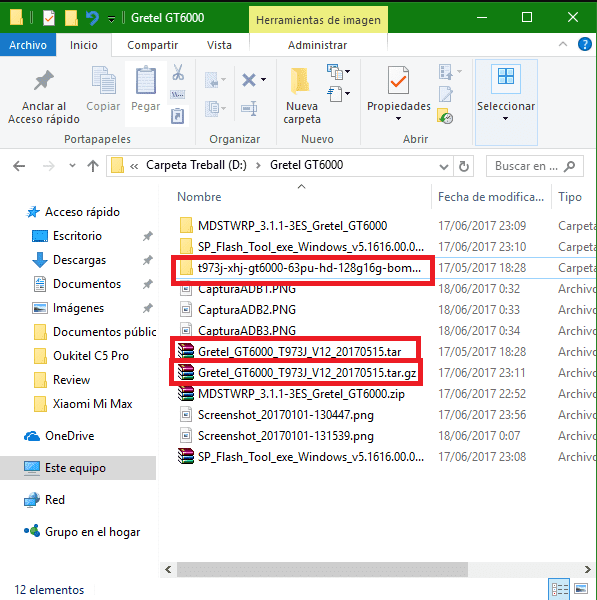Click the Nueva carpeta folder icon

300,81
